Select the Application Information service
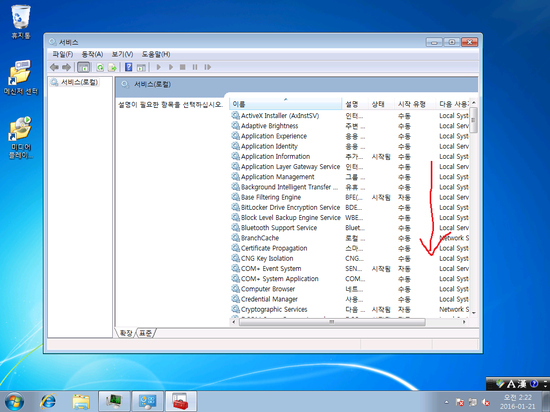 (x=275, y=156)
